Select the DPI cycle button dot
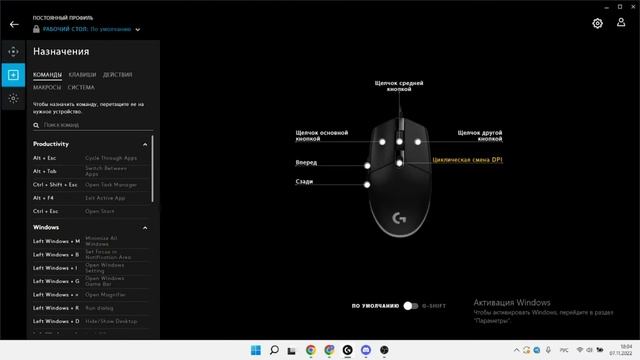The width and height of the screenshot is (640, 360). click(399, 163)
